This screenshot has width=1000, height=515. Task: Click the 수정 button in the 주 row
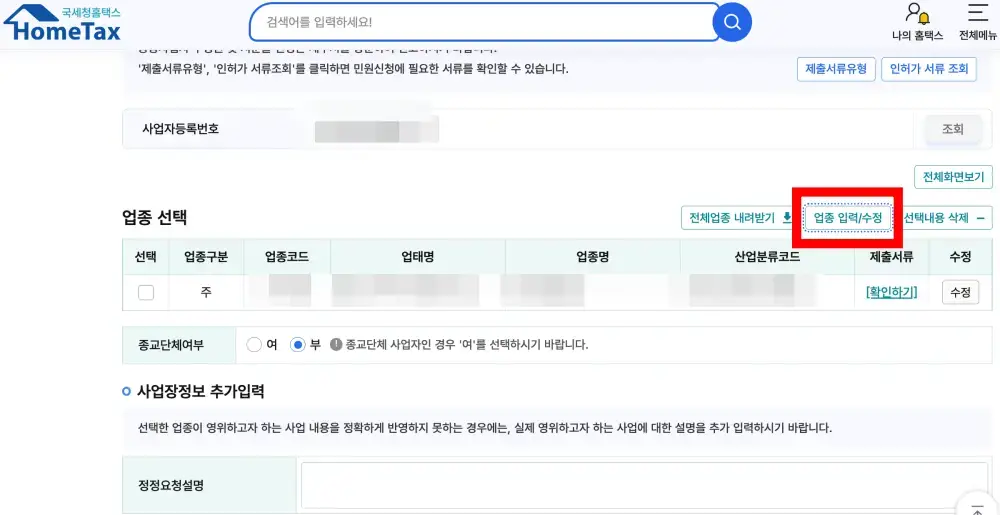tap(960, 293)
